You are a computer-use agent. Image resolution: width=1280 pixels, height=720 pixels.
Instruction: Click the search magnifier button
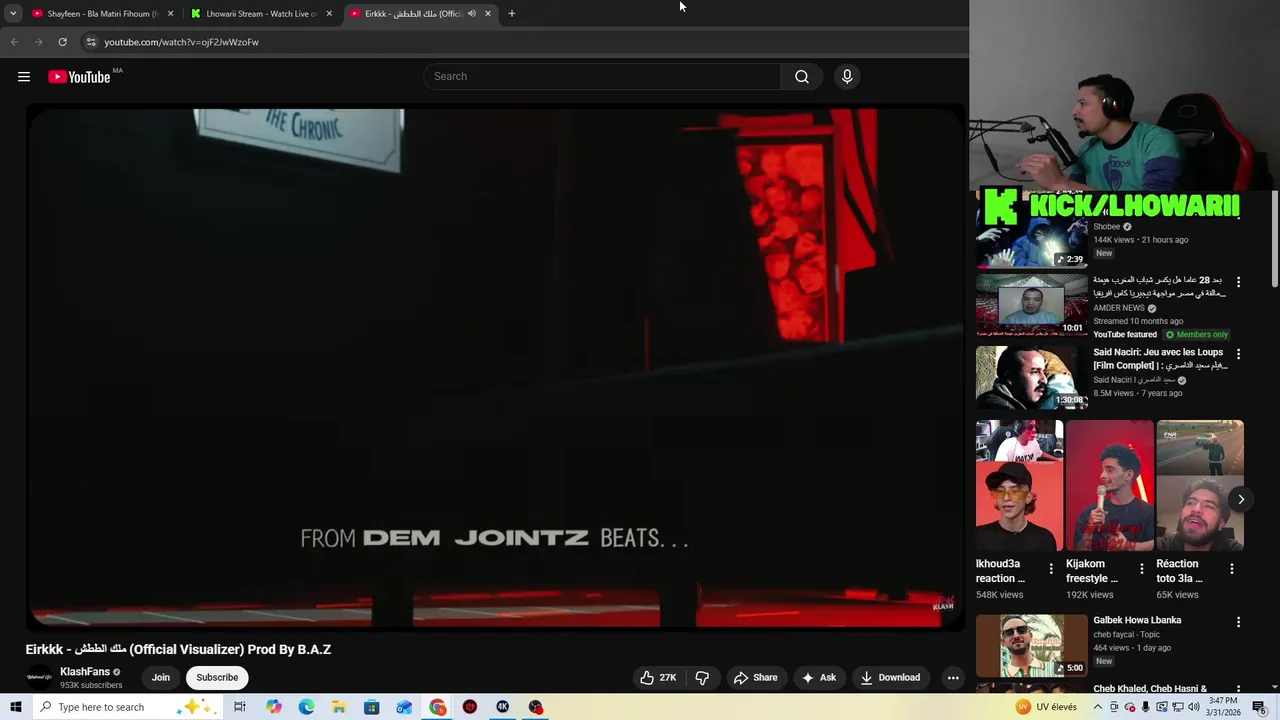point(802,76)
